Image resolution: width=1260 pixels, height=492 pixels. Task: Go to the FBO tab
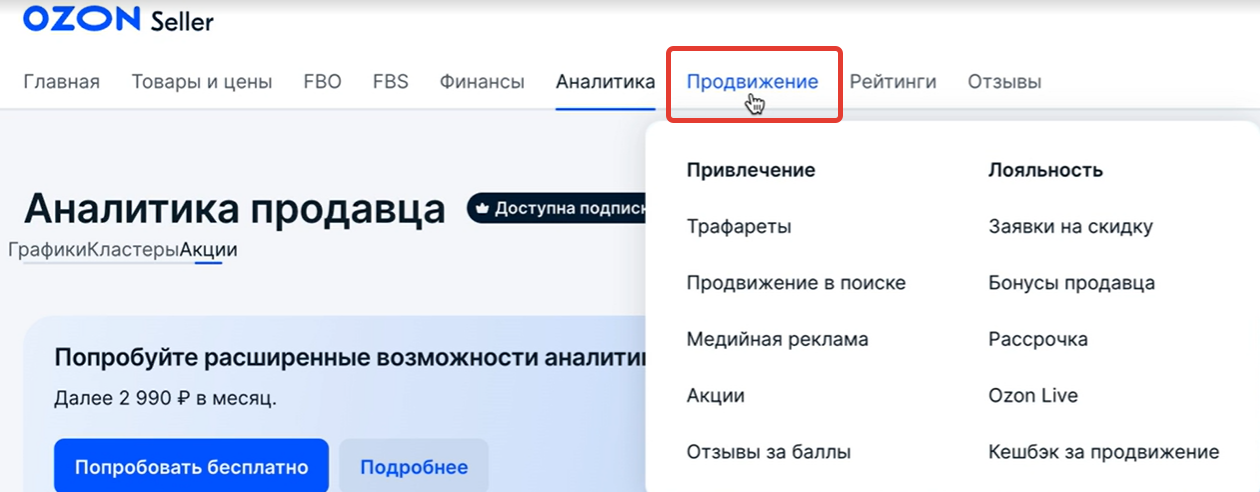[322, 82]
